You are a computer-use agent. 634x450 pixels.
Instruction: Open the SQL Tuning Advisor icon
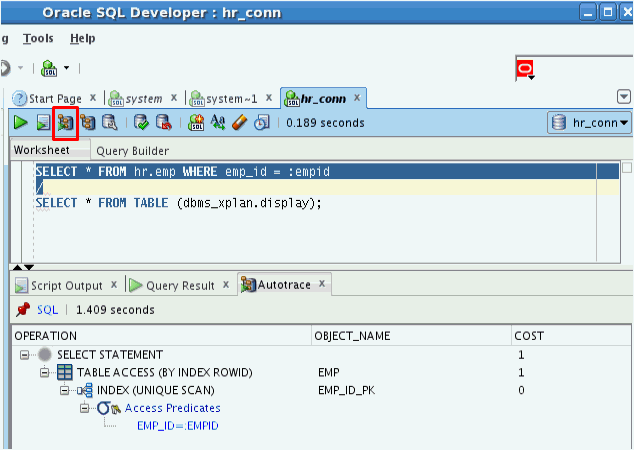pos(110,122)
